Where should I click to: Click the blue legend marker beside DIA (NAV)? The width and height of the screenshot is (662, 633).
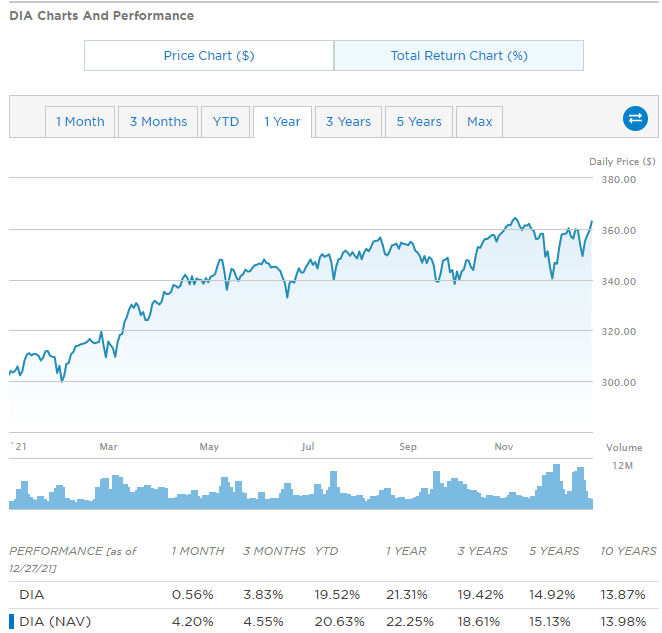pyautogui.click(x=11, y=622)
